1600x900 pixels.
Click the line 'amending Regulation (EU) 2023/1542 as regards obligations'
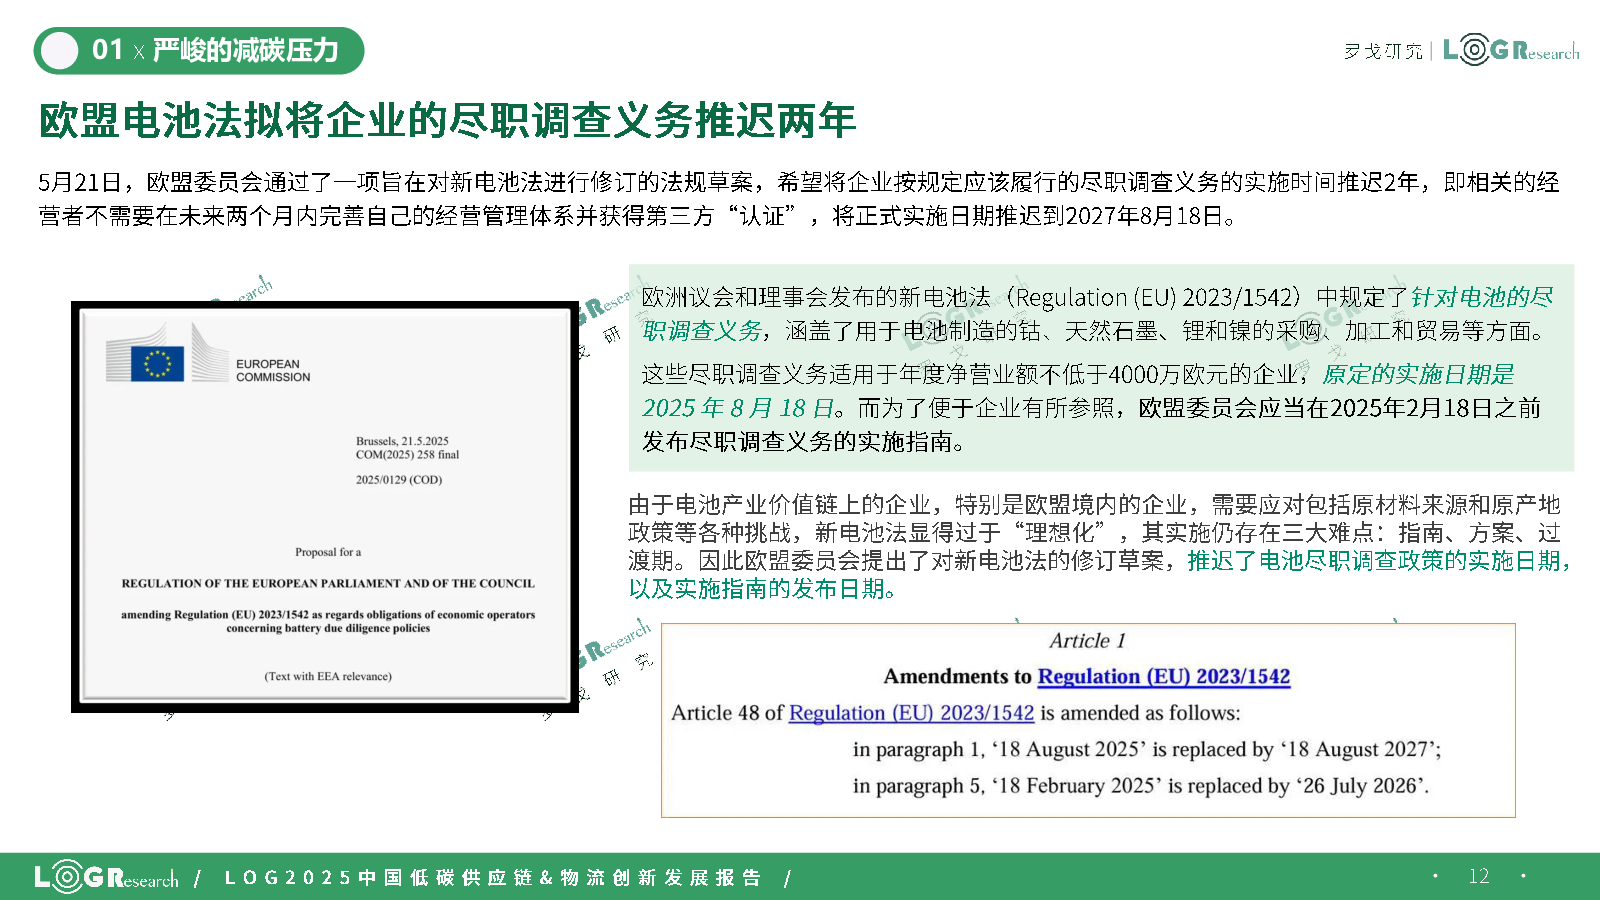[x=328, y=615]
